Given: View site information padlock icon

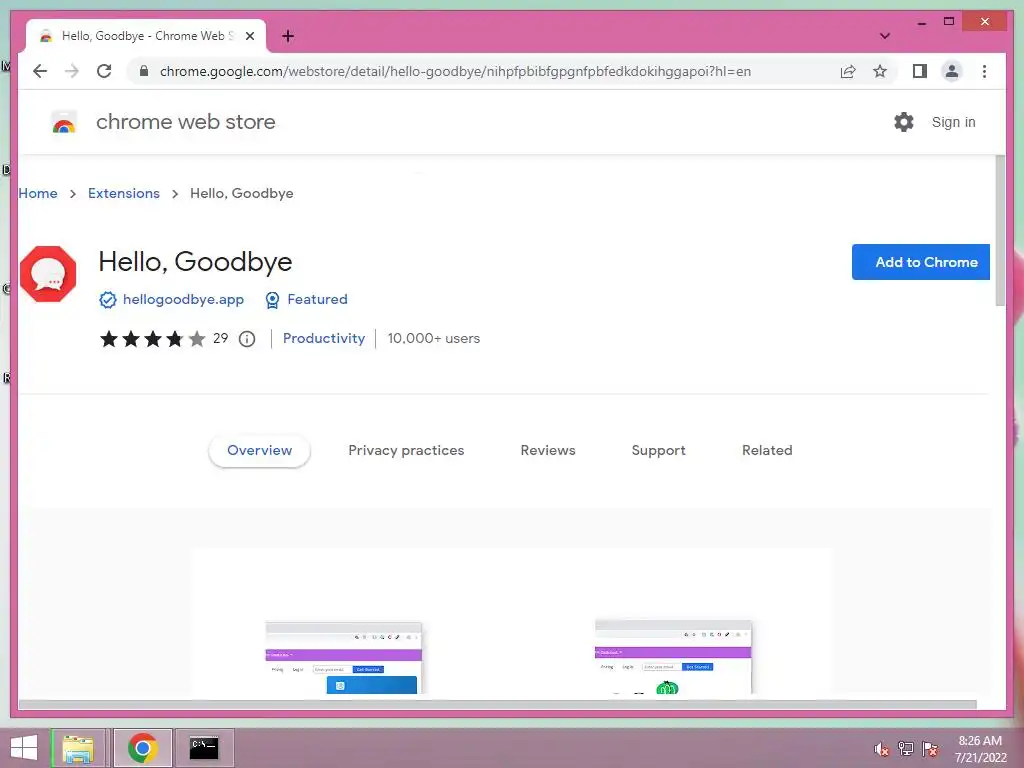Looking at the screenshot, I should [x=144, y=71].
